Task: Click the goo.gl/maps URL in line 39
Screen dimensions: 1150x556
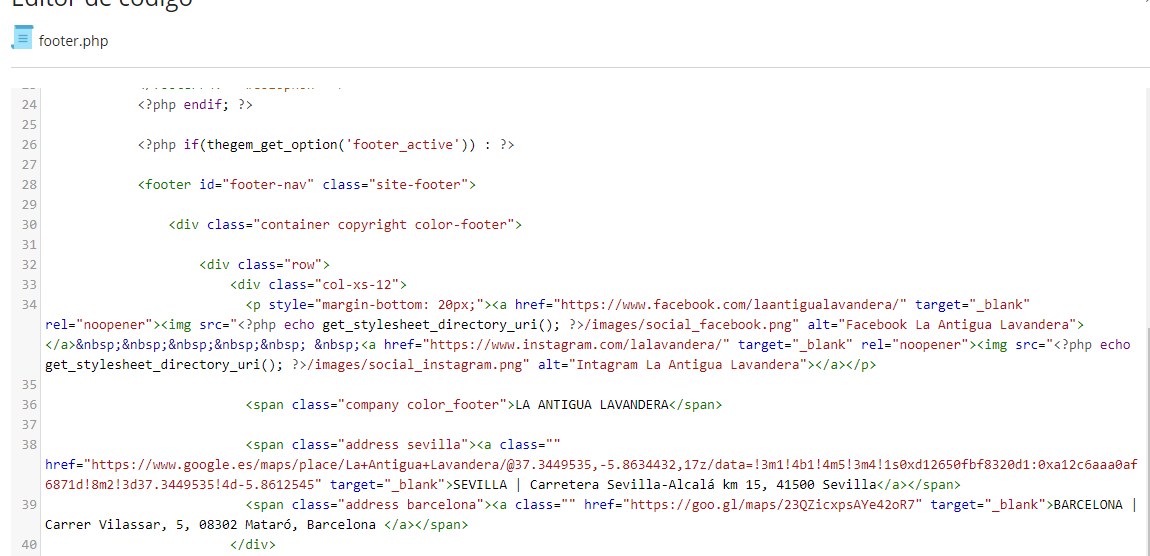Action: click(x=777, y=505)
